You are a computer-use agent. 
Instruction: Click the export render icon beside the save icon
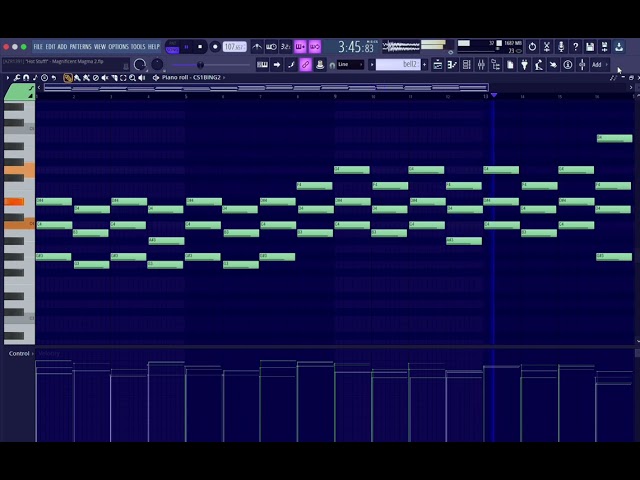pos(604,47)
